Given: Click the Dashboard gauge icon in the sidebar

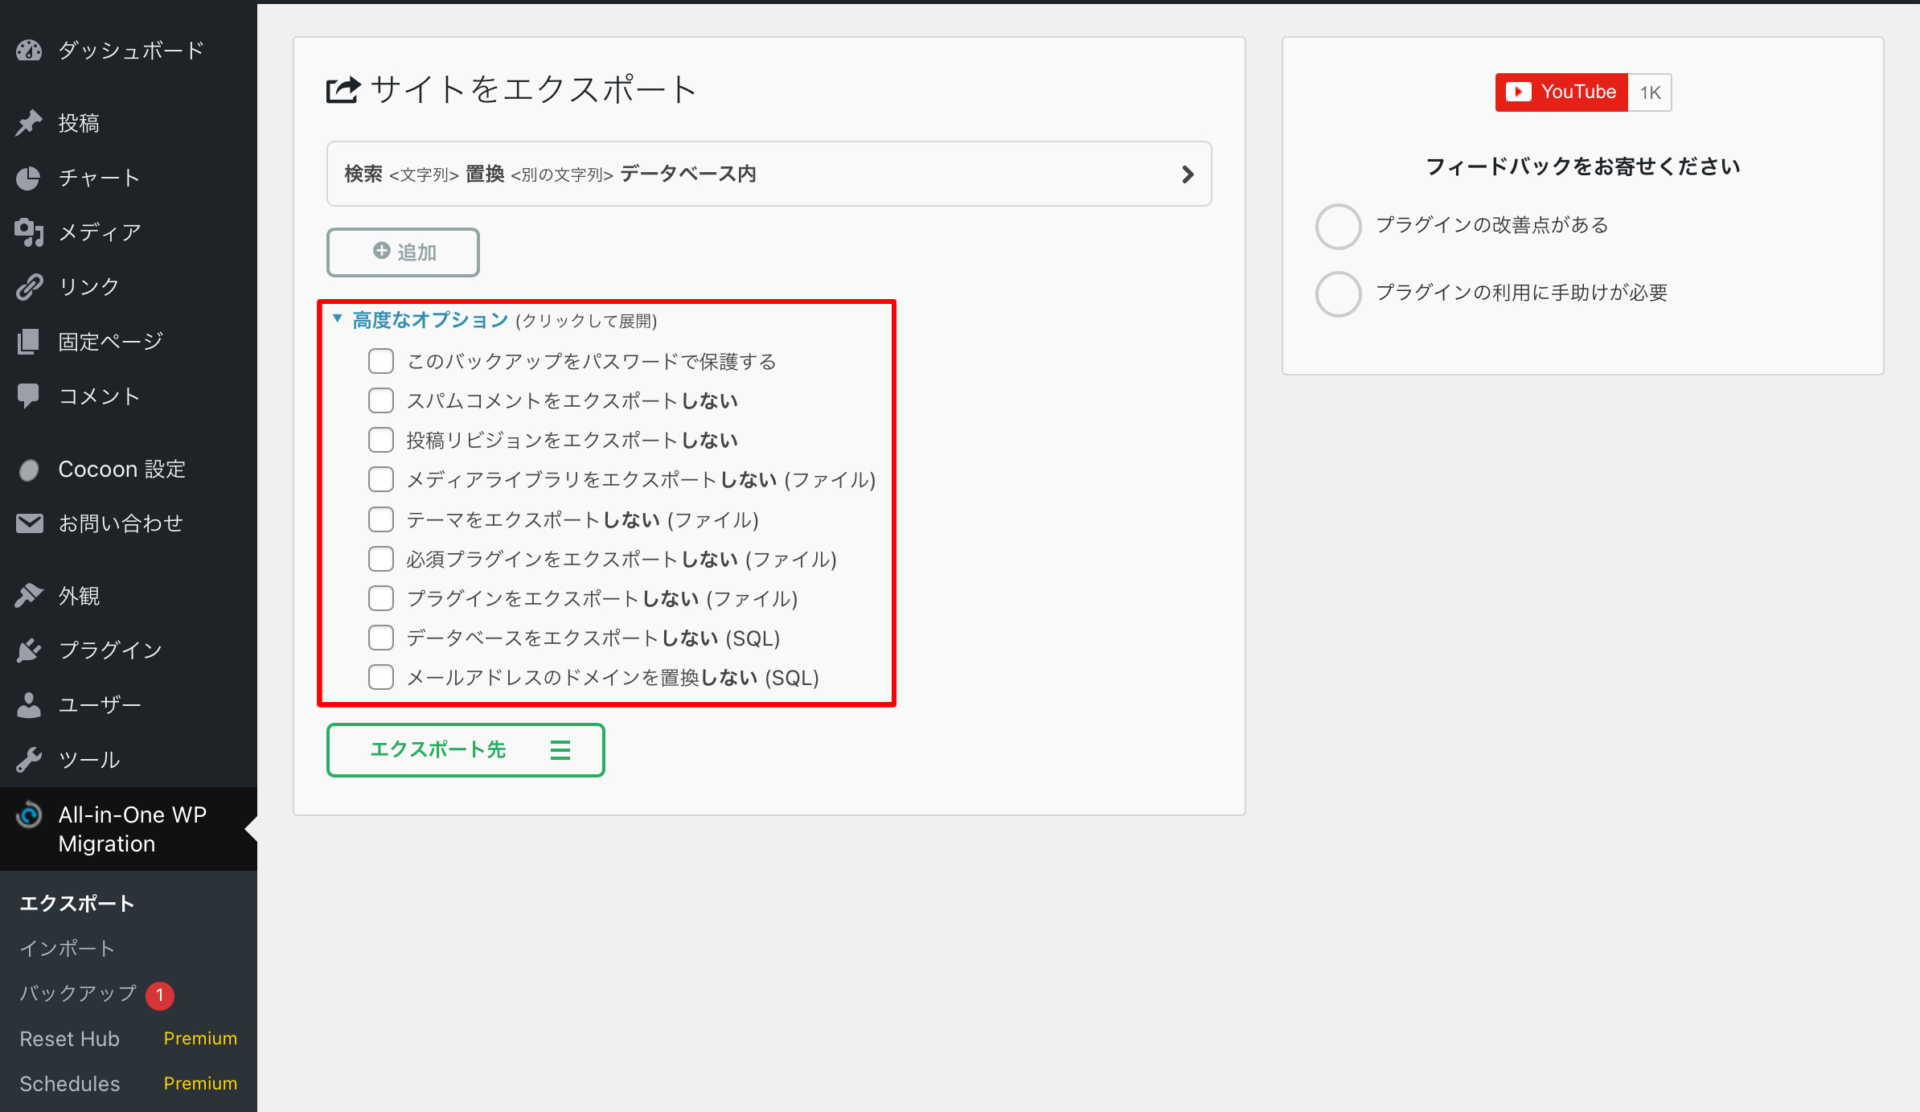Looking at the screenshot, I should pos(29,50).
